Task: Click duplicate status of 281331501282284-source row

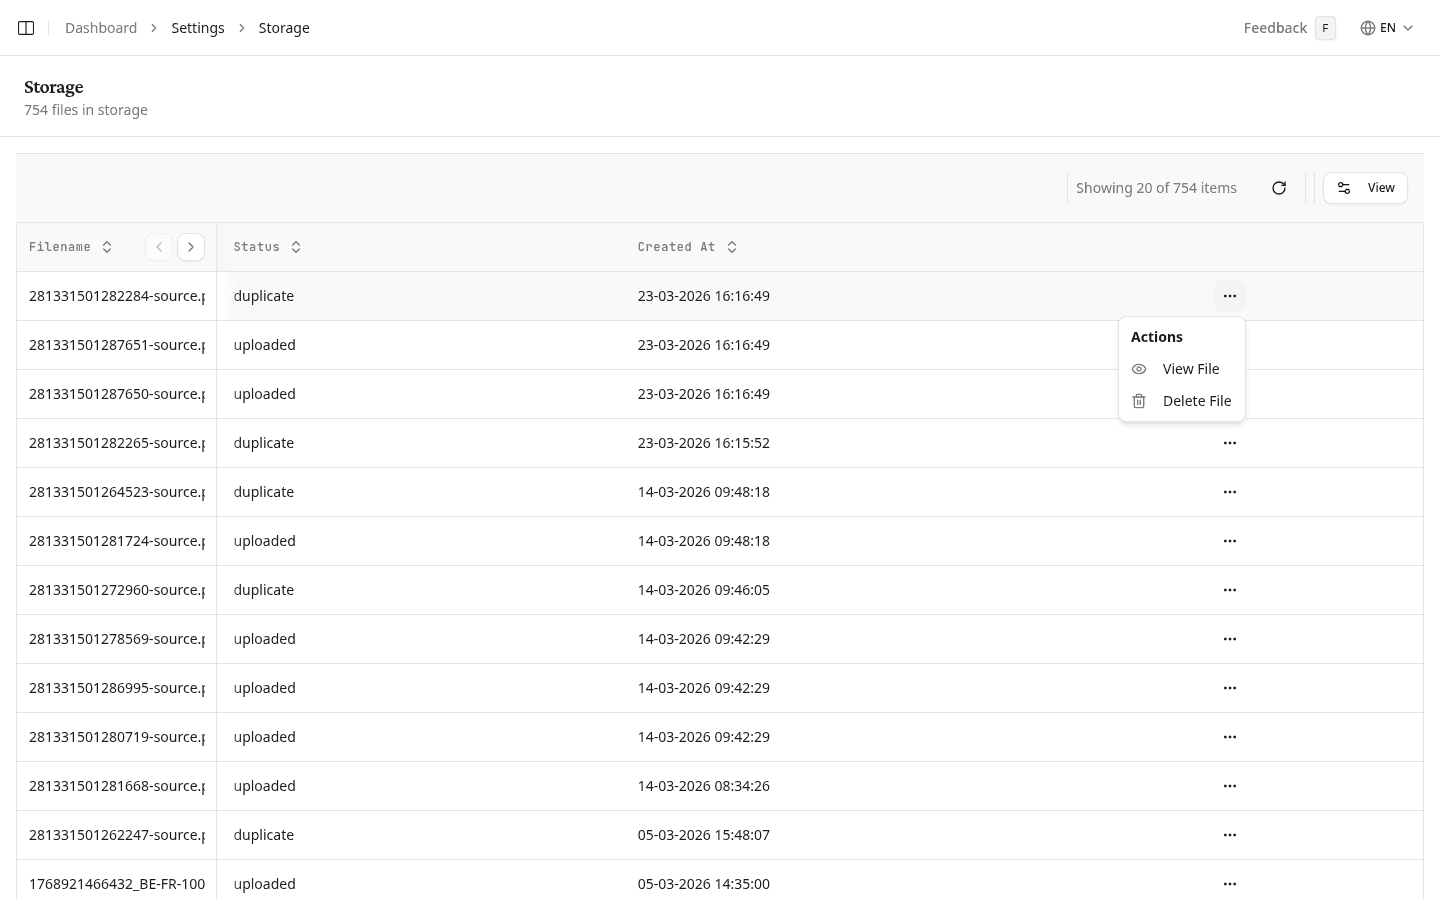Action: click(x=264, y=296)
